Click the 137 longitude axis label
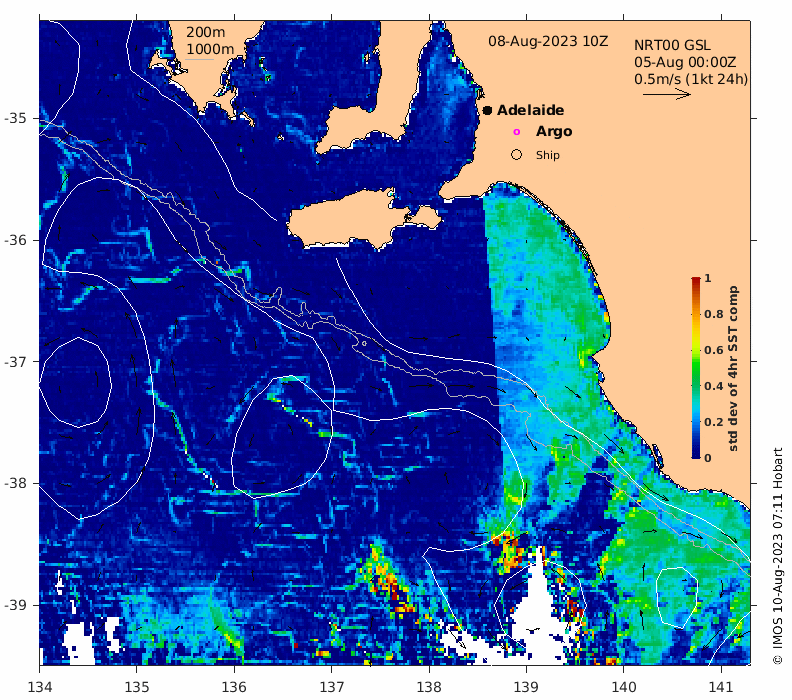The image size is (792, 700). click(x=332, y=687)
